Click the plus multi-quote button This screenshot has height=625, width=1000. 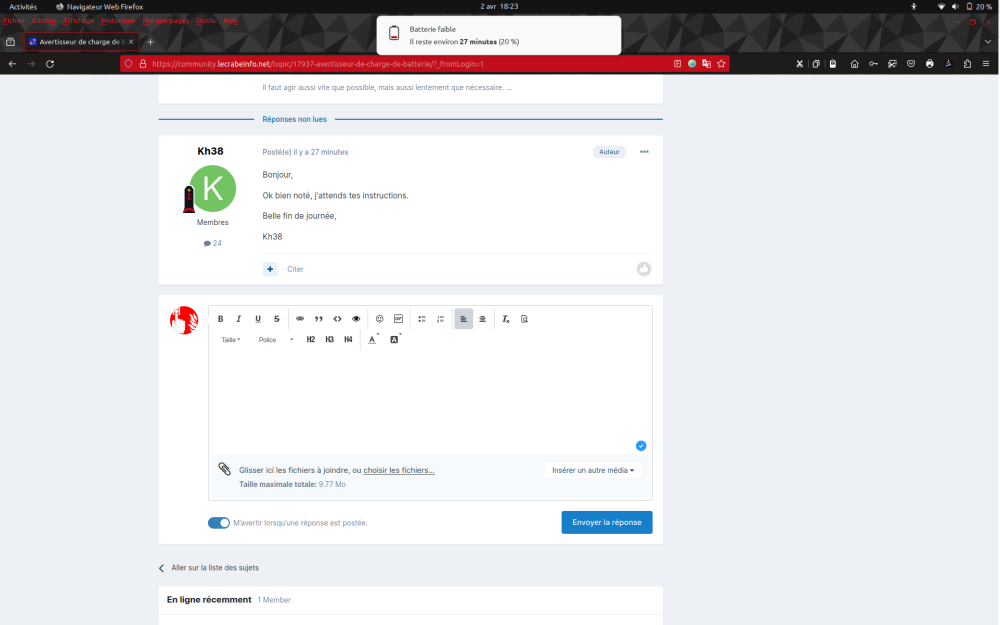tap(270, 269)
